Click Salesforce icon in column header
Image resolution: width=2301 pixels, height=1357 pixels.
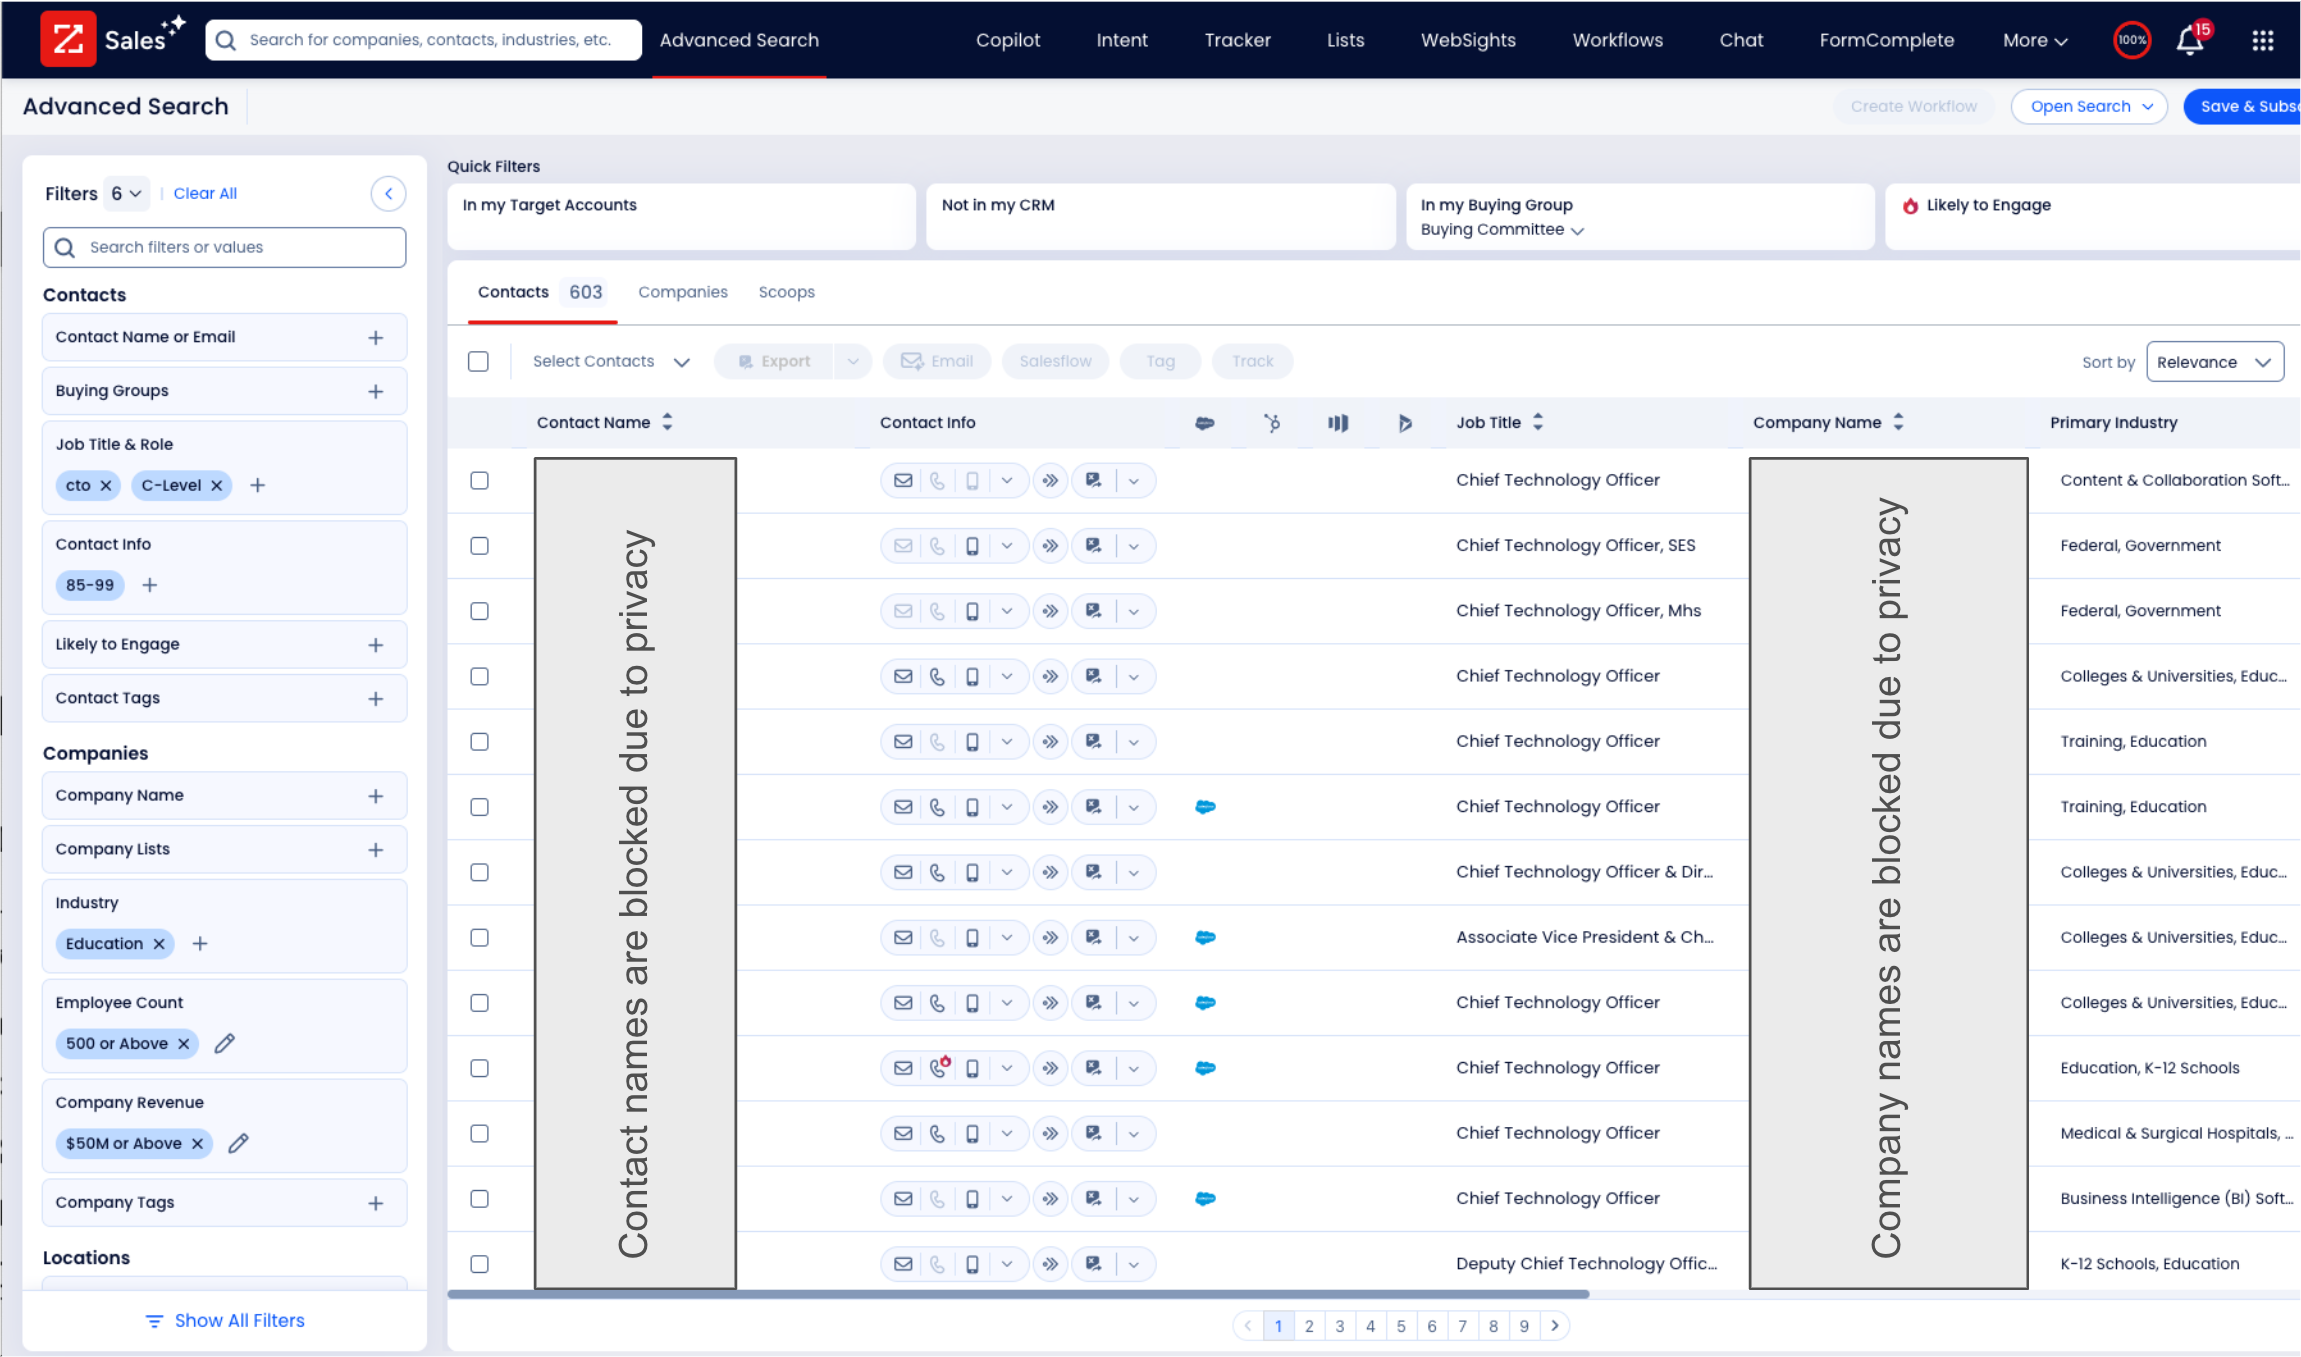[x=1204, y=423]
